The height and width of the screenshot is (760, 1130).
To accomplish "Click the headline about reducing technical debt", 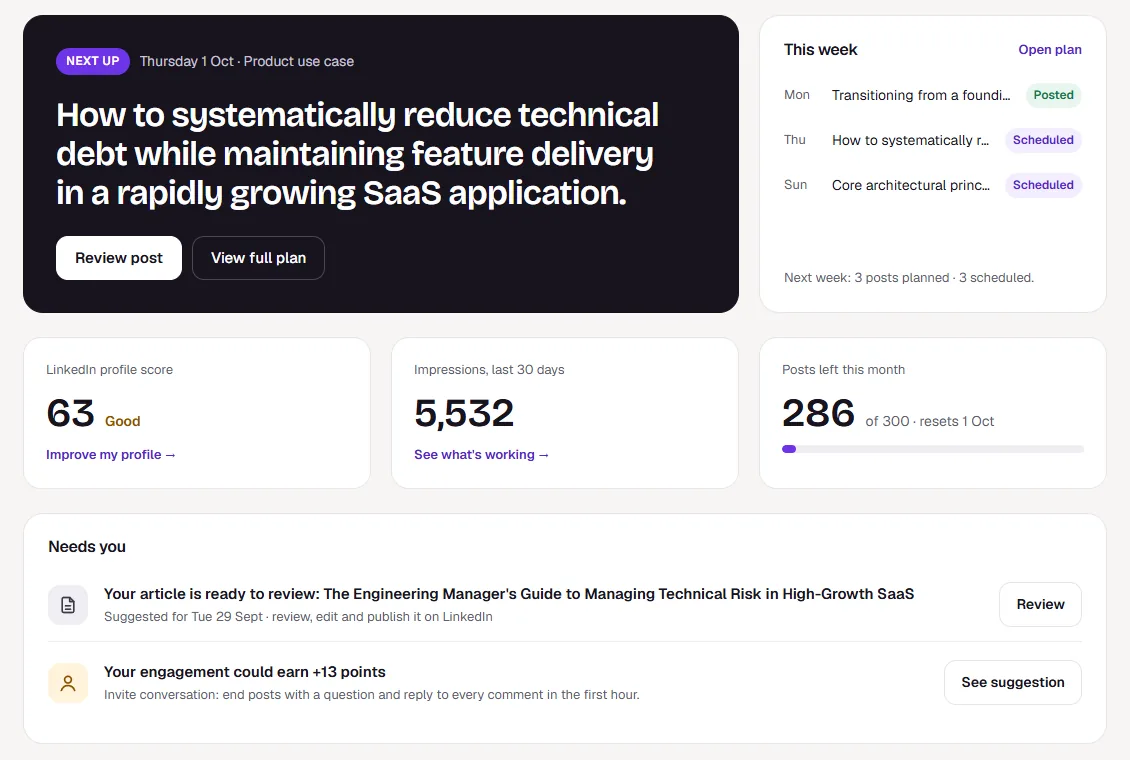I will click(357, 153).
